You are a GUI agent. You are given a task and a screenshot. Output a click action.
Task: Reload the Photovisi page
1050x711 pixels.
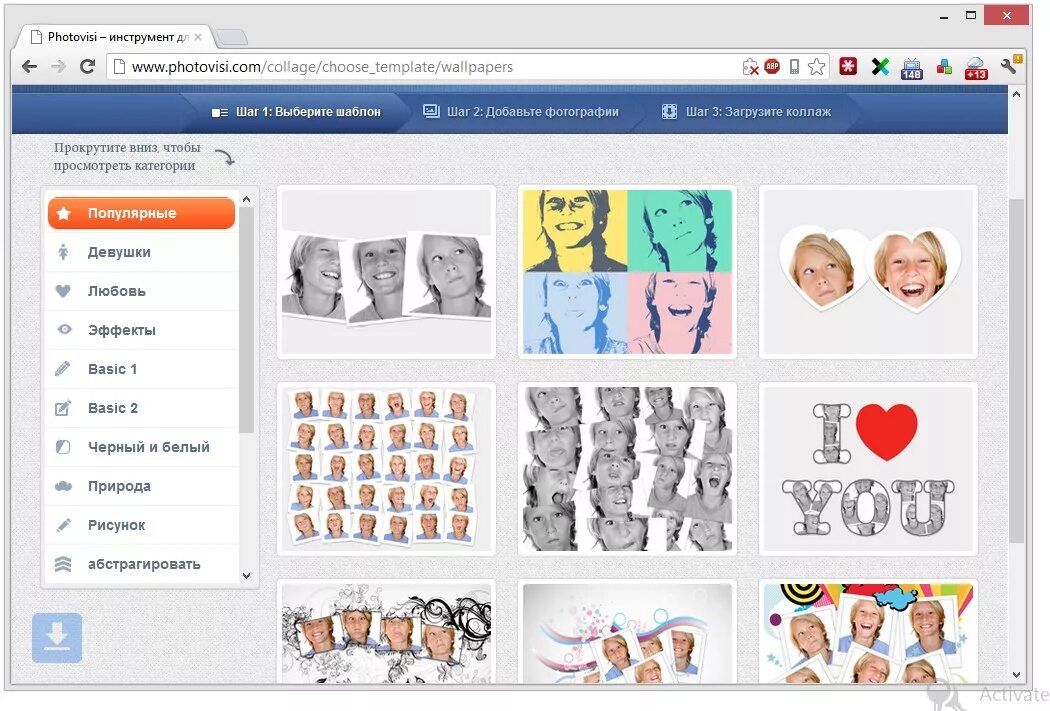pyautogui.click(x=87, y=66)
